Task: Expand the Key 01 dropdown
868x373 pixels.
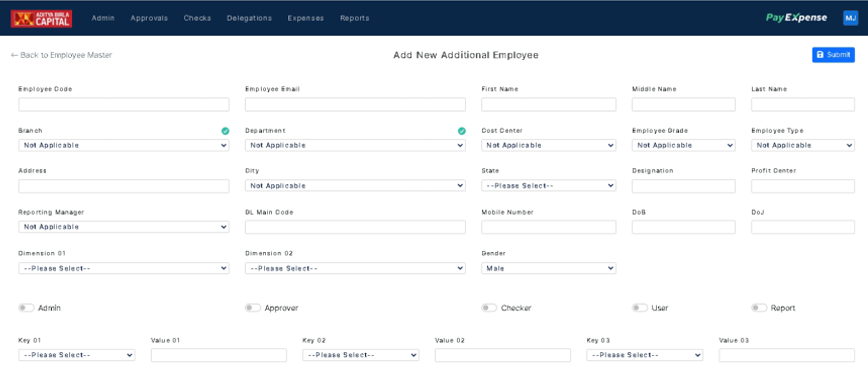Action: pyautogui.click(x=76, y=355)
